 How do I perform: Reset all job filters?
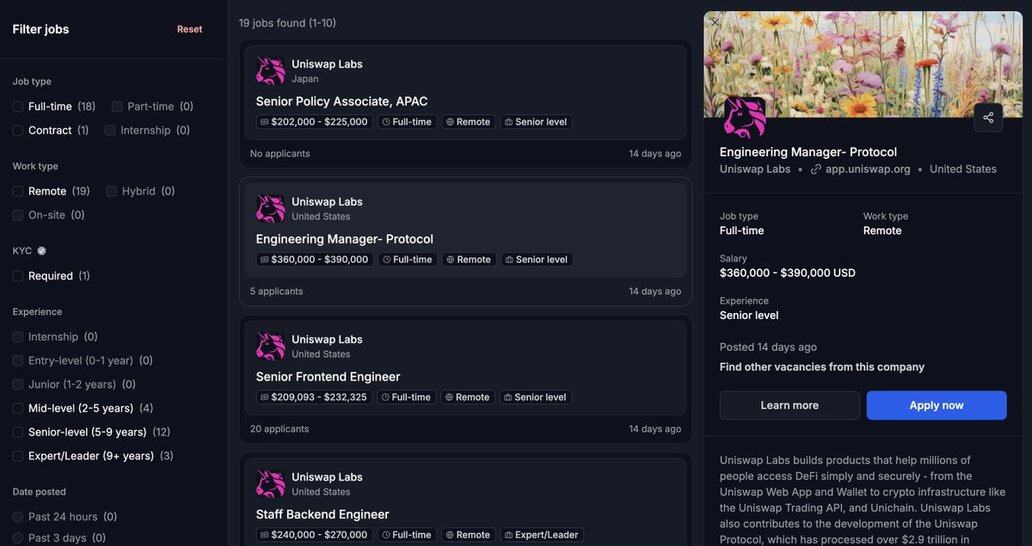[189, 29]
